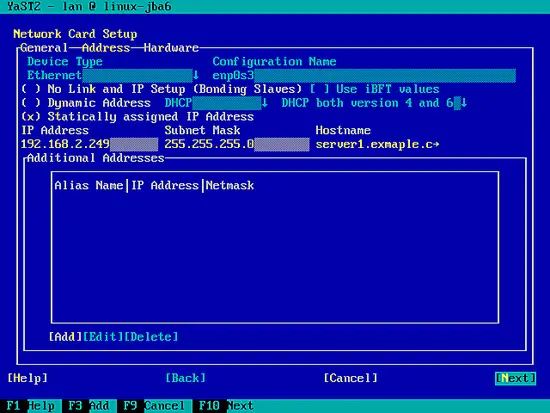550x413 pixels.
Task: Click the Additional Addresses frame label
Action: click(x=96, y=158)
